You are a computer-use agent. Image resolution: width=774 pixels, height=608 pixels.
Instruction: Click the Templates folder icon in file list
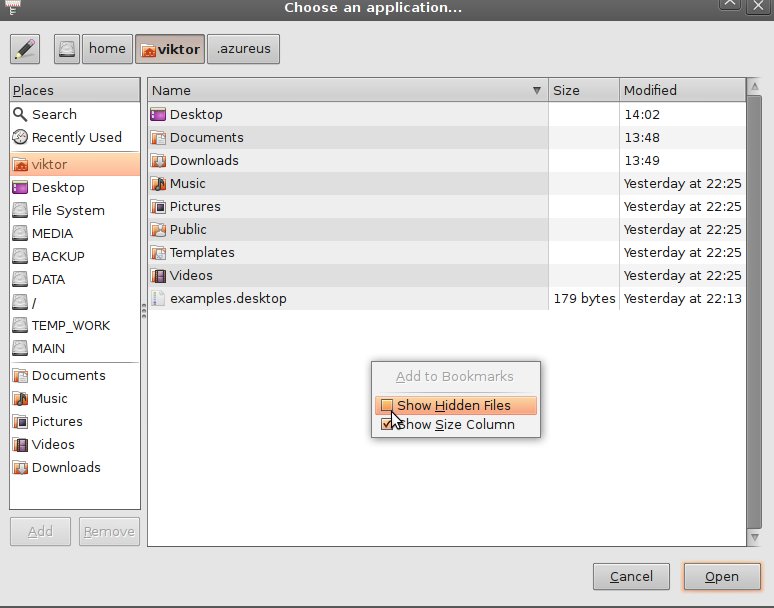click(x=158, y=253)
